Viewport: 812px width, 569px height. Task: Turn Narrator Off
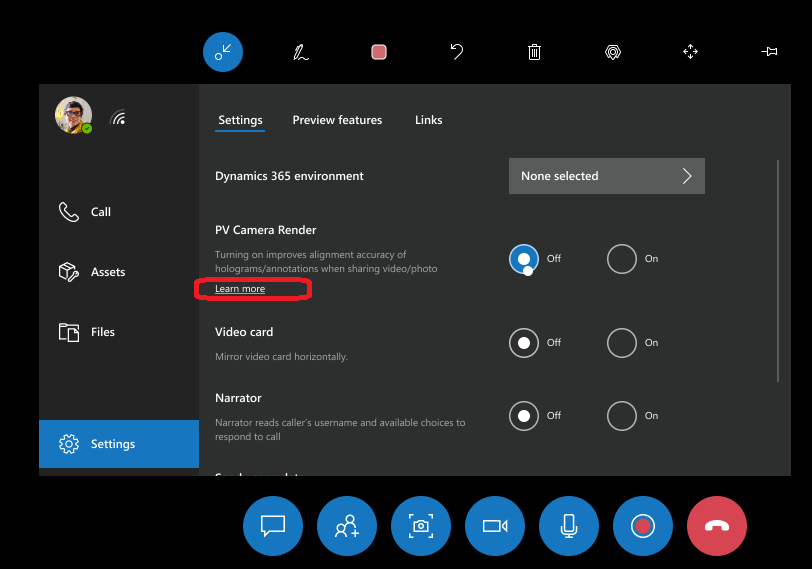click(524, 416)
